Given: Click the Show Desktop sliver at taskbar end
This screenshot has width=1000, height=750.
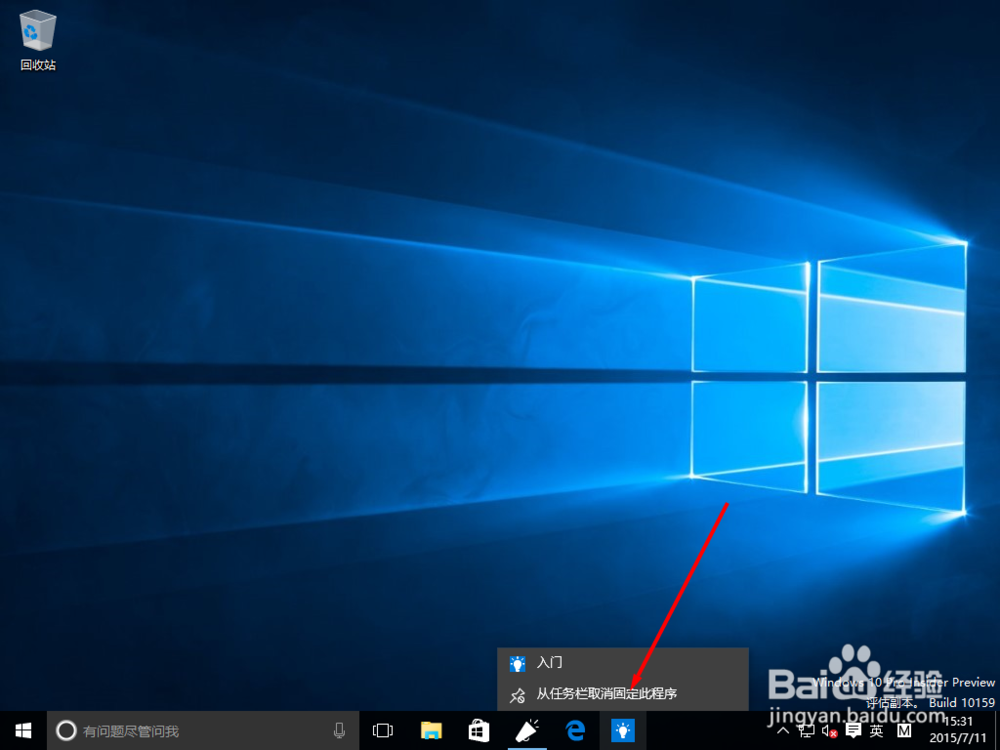Looking at the screenshot, I should 997,730.
